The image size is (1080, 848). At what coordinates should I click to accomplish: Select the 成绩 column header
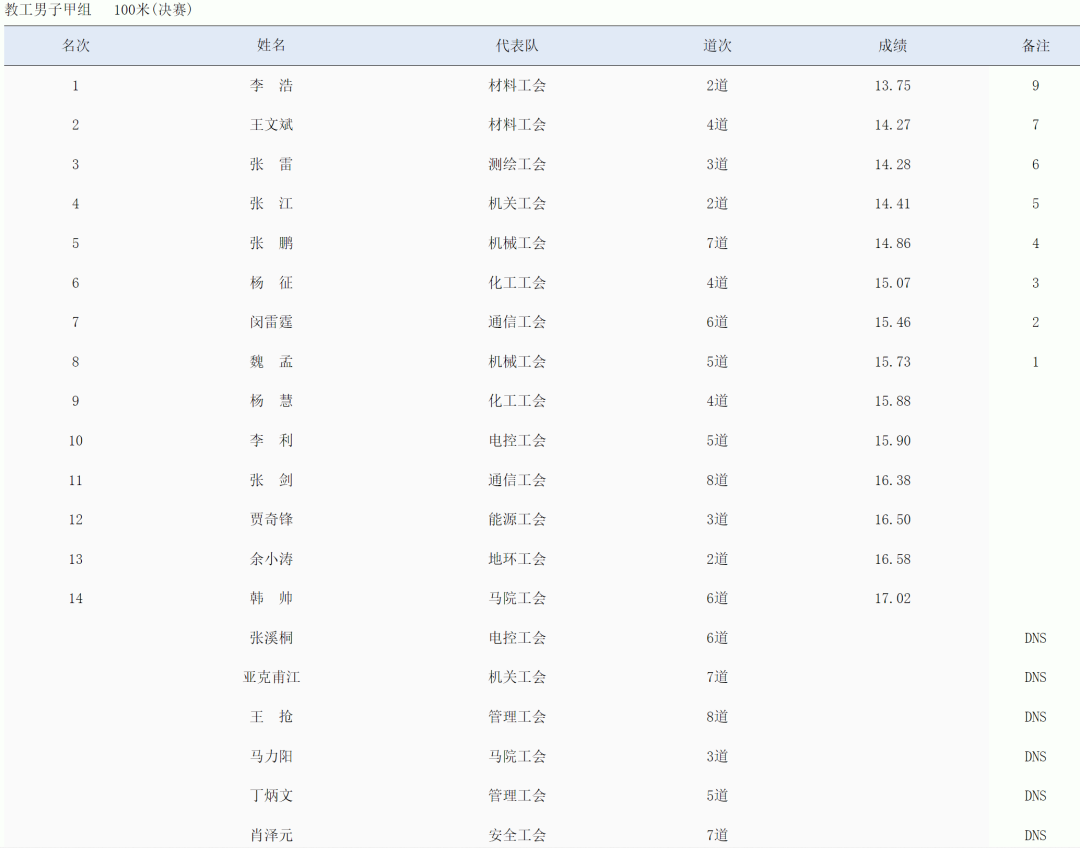pos(892,46)
